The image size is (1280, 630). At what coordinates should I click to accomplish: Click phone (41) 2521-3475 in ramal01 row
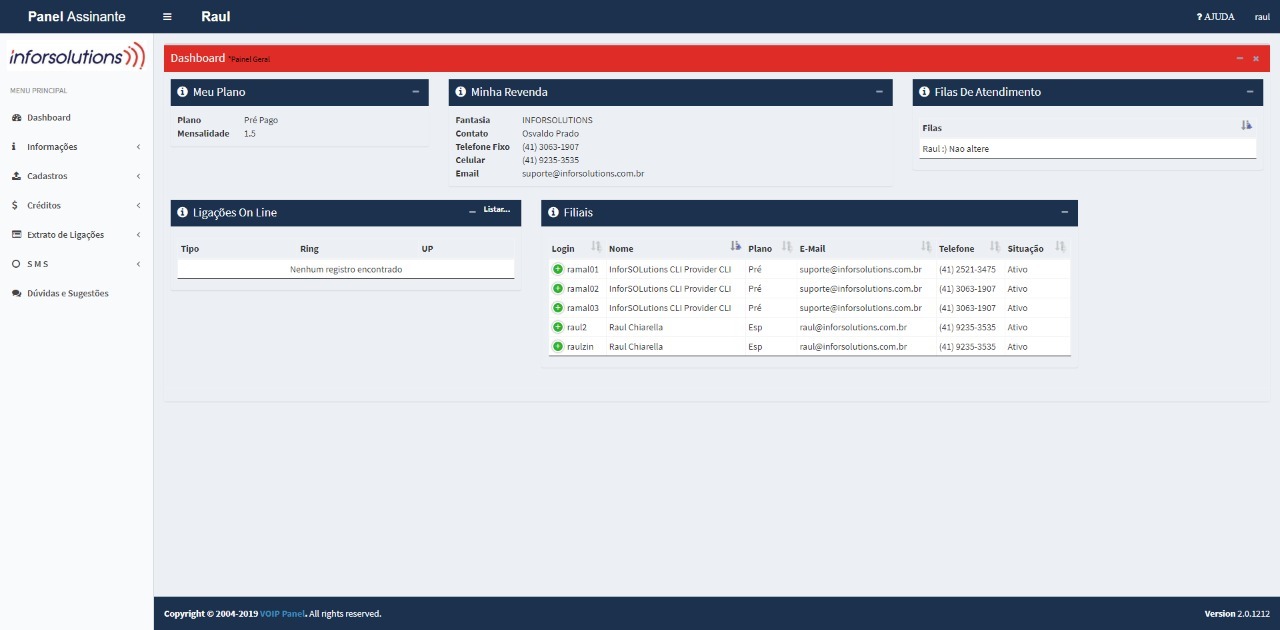tap(967, 269)
